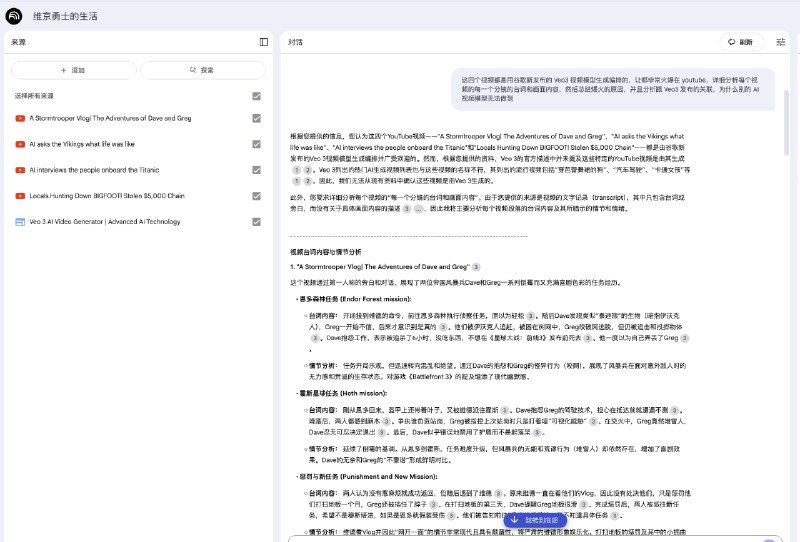
Task: Select the 对话 panel header
Action: coord(295,42)
